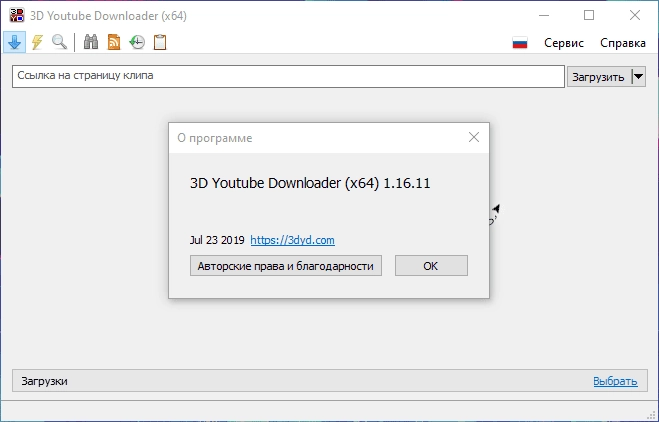
Task: Click the lightning bolt quick download icon
Action: 37,42
